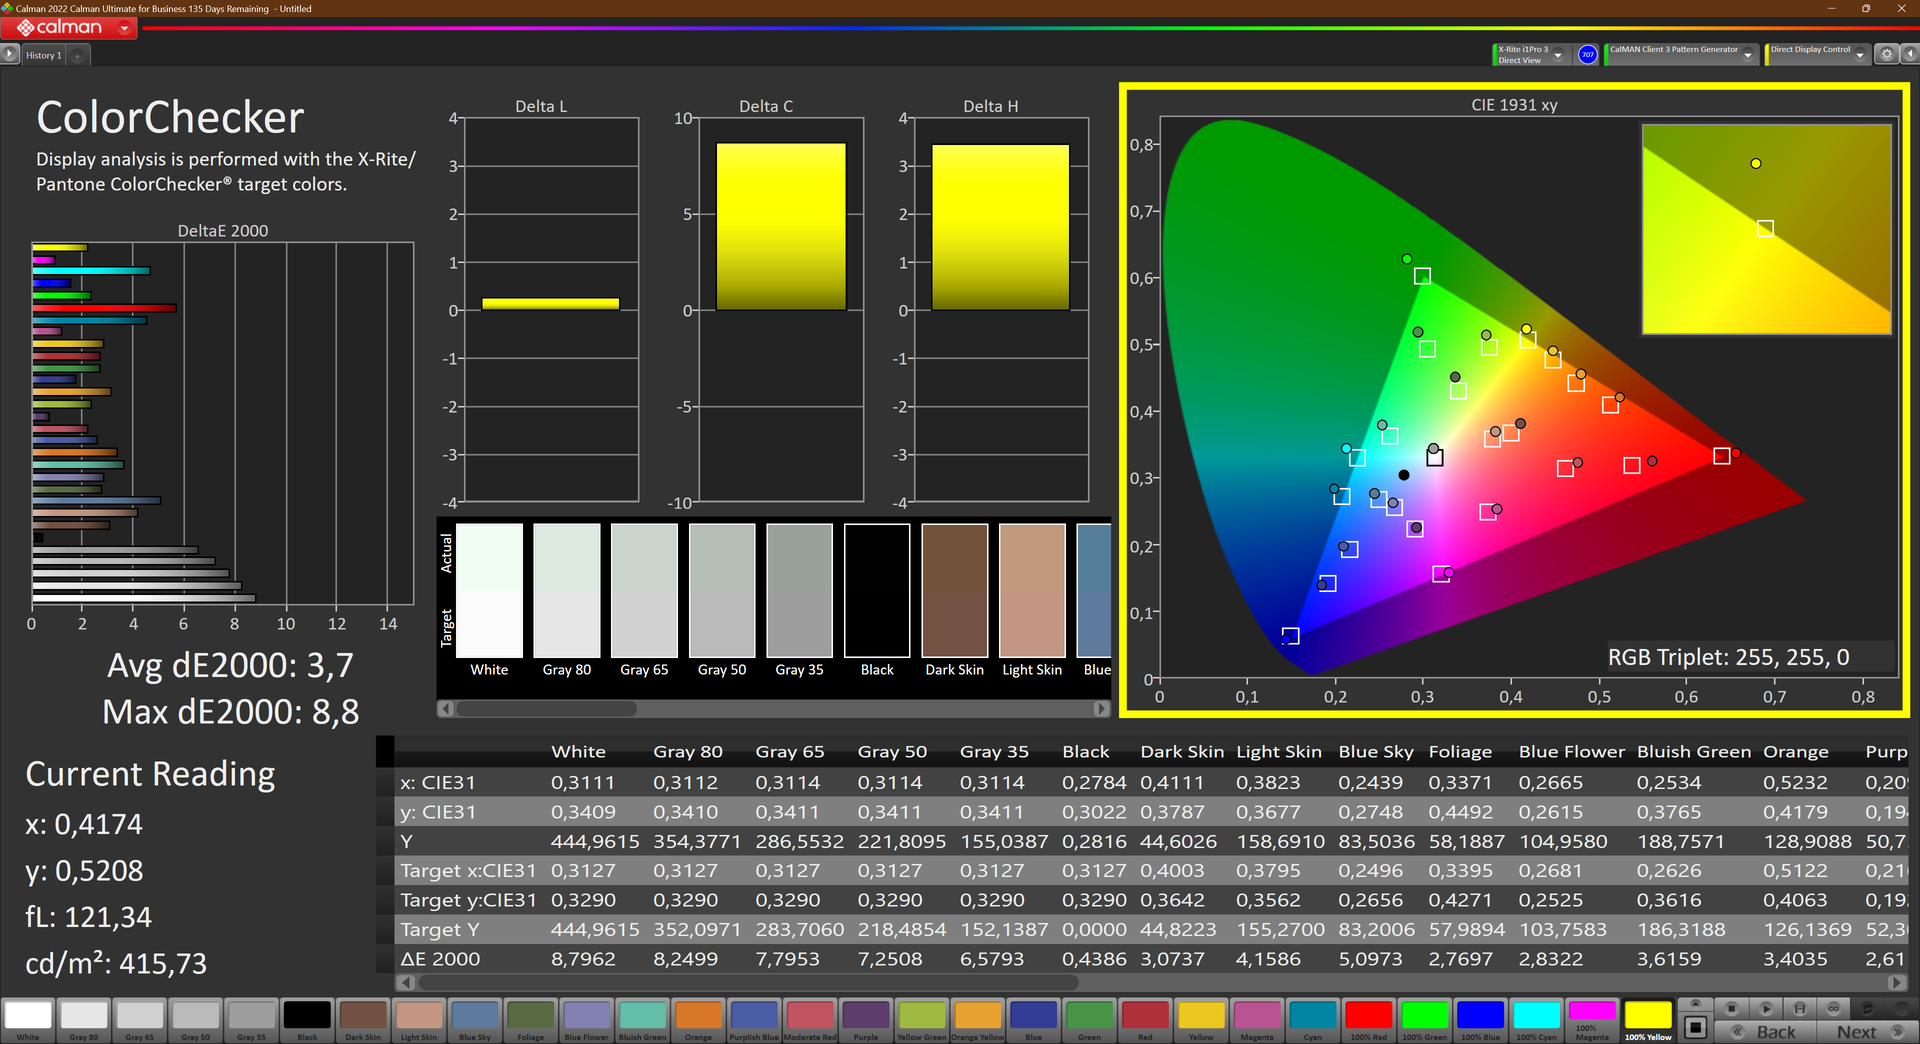Image resolution: width=1920 pixels, height=1044 pixels.
Task: Expand CalMAN Client 3 Pattern Generator dropdown
Action: click(1747, 56)
